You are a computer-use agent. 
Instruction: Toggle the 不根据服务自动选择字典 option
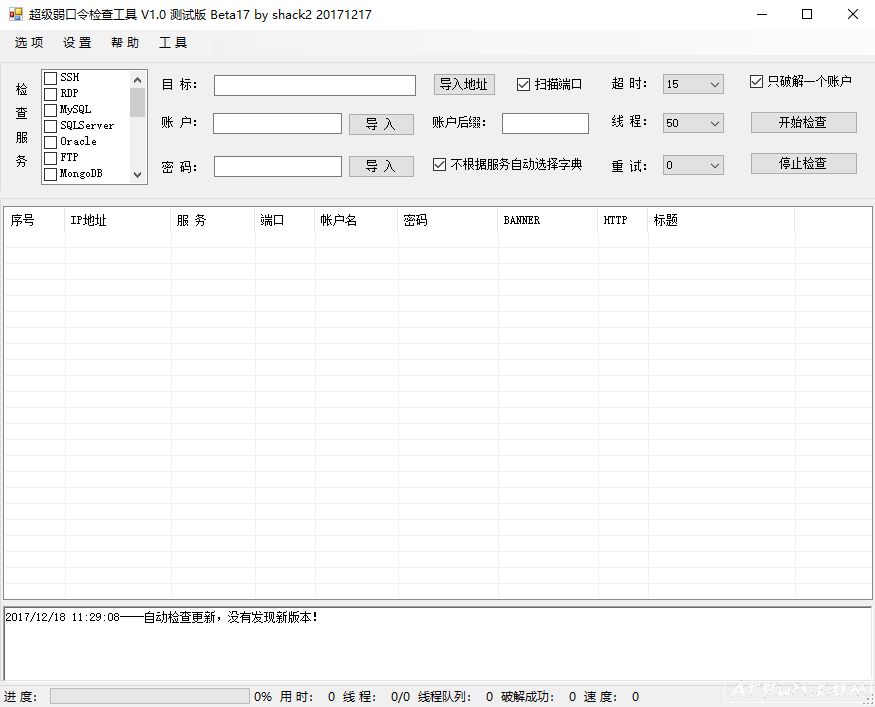(438, 164)
